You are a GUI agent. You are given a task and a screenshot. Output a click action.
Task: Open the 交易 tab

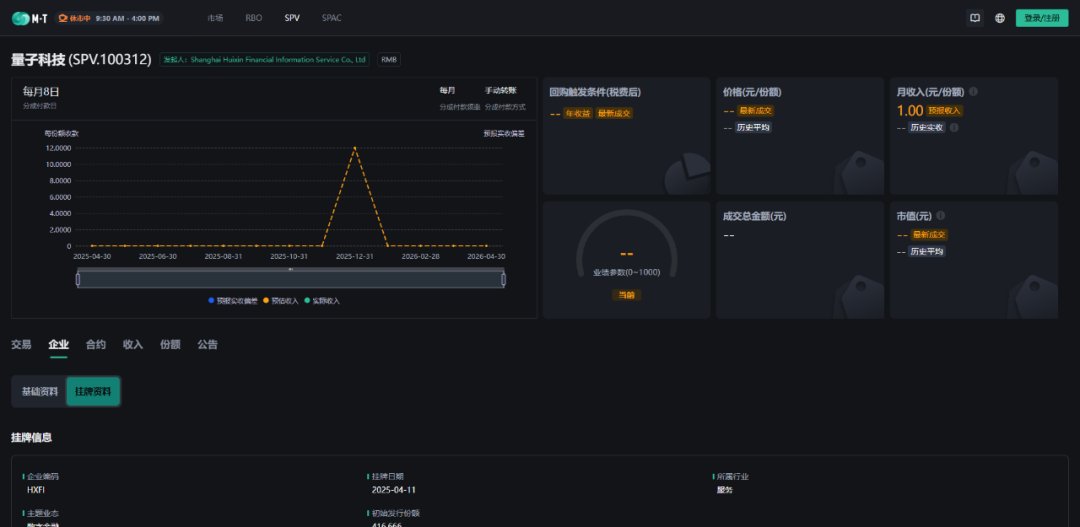21,344
